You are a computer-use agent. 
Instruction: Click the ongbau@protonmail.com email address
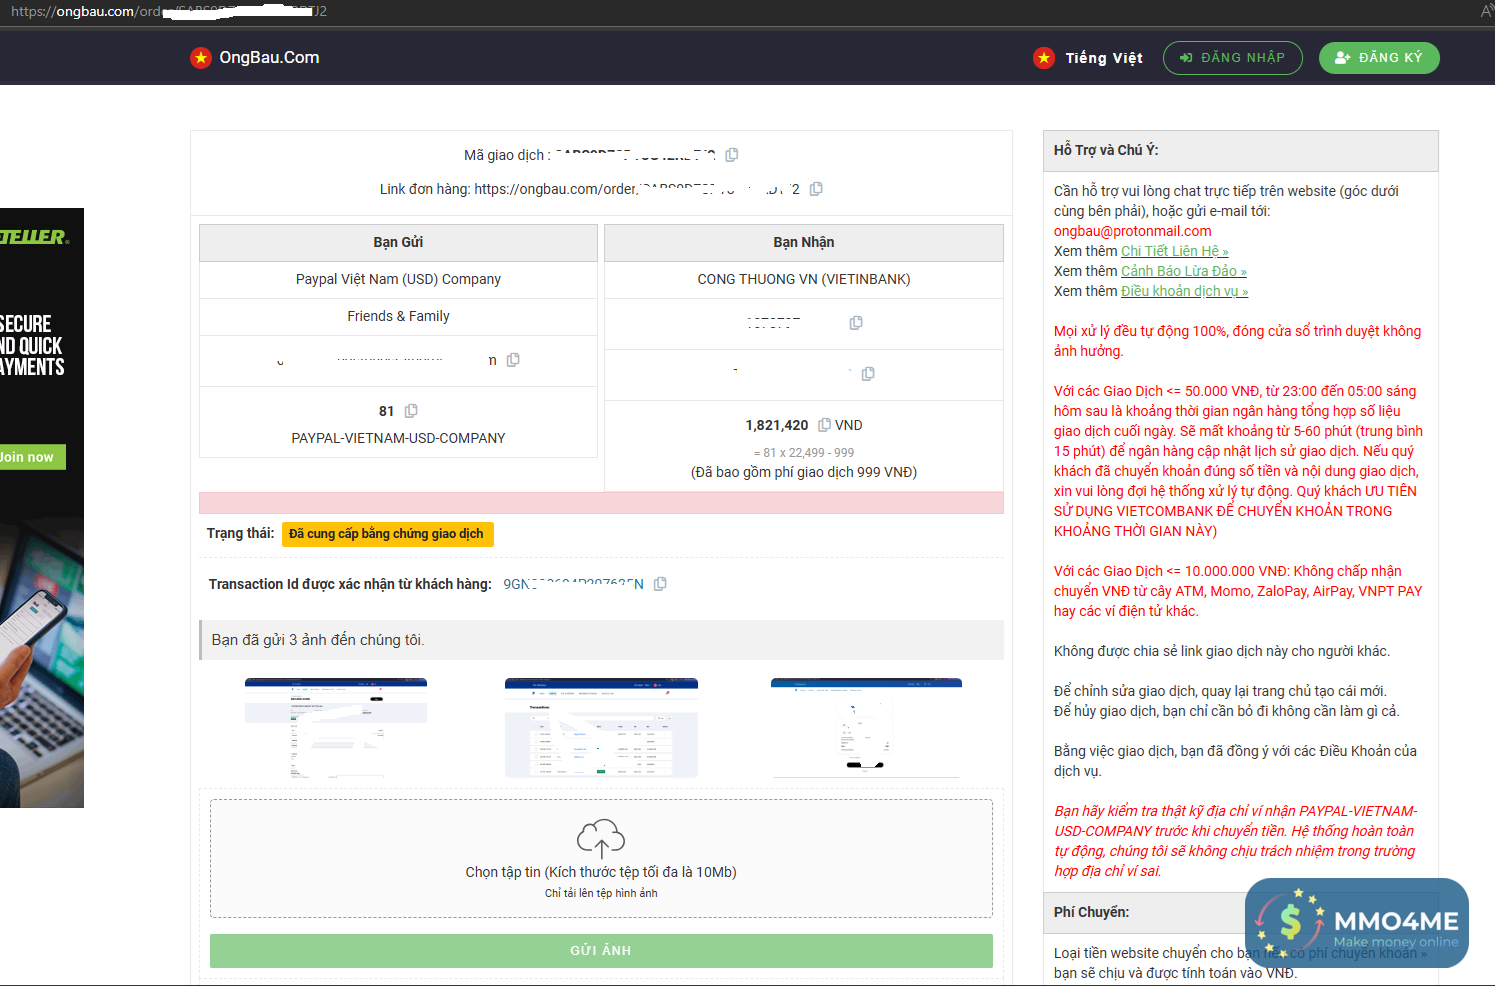(x=1133, y=231)
